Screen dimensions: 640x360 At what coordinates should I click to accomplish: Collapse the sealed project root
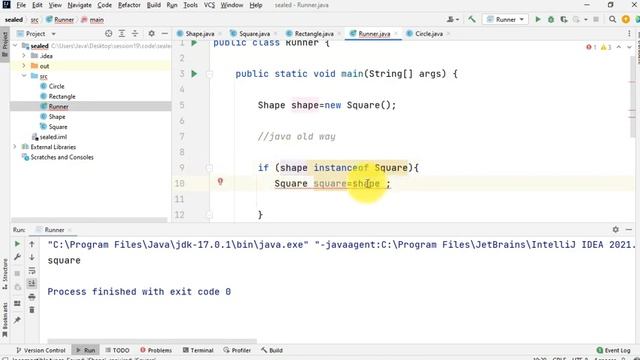tap(16, 46)
